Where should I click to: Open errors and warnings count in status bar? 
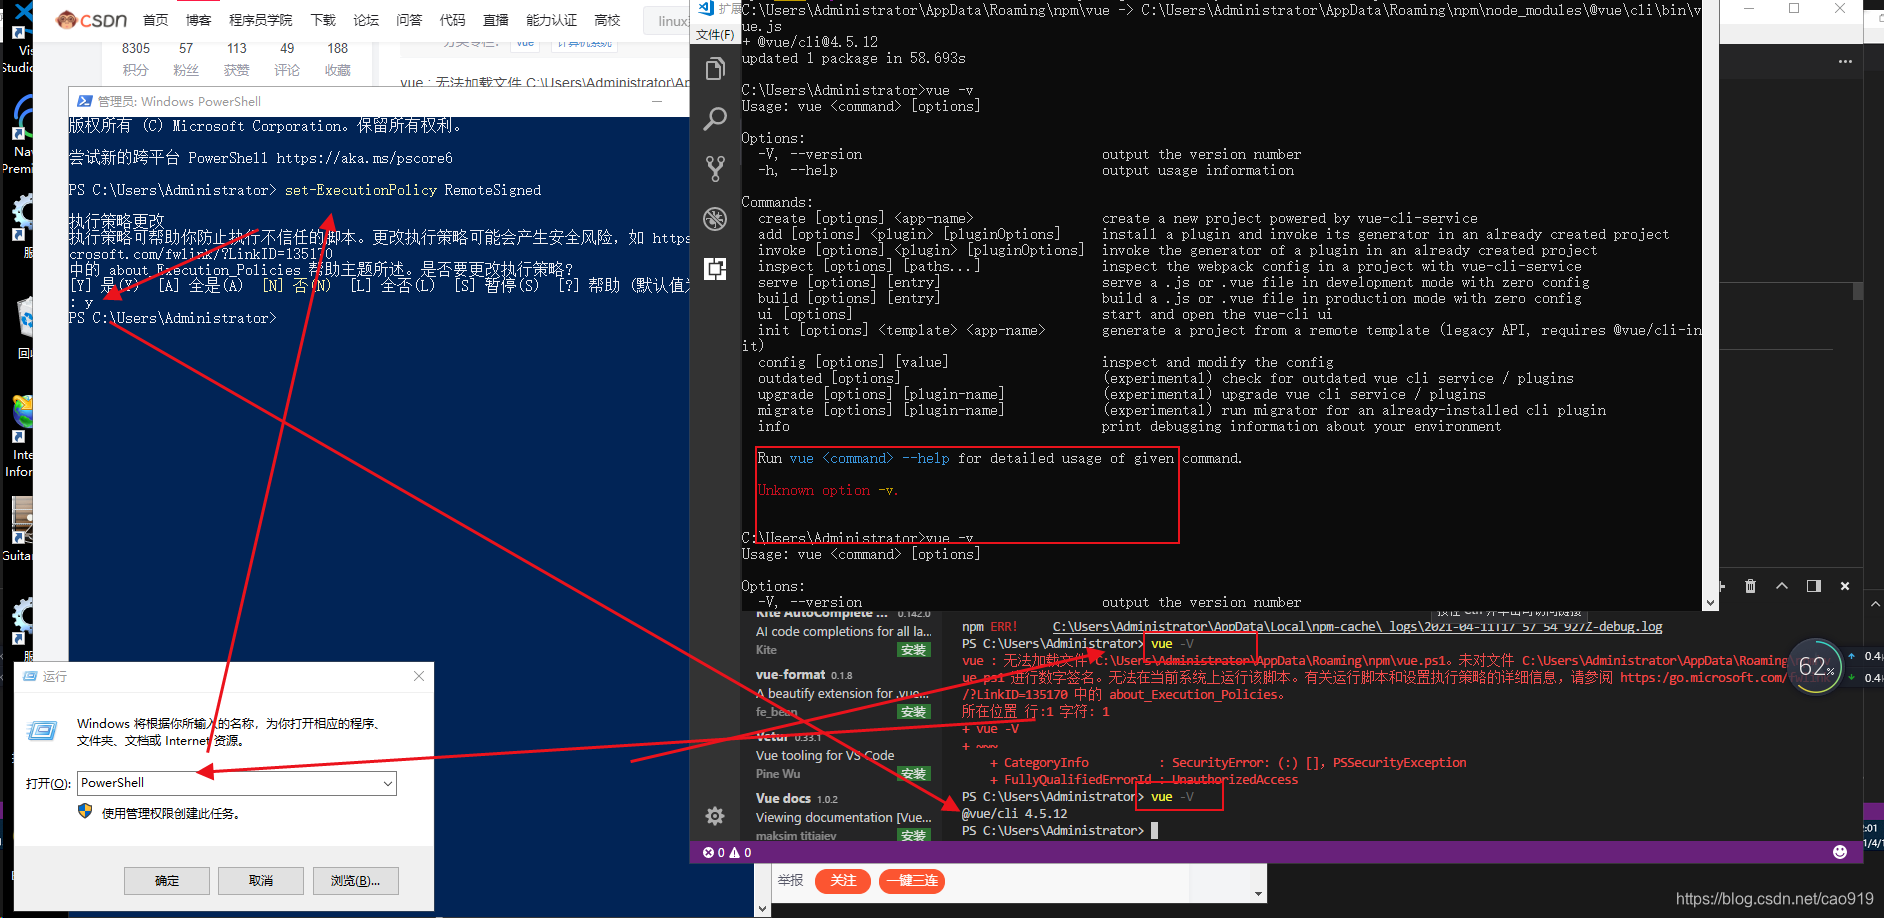pyautogui.click(x=727, y=853)
